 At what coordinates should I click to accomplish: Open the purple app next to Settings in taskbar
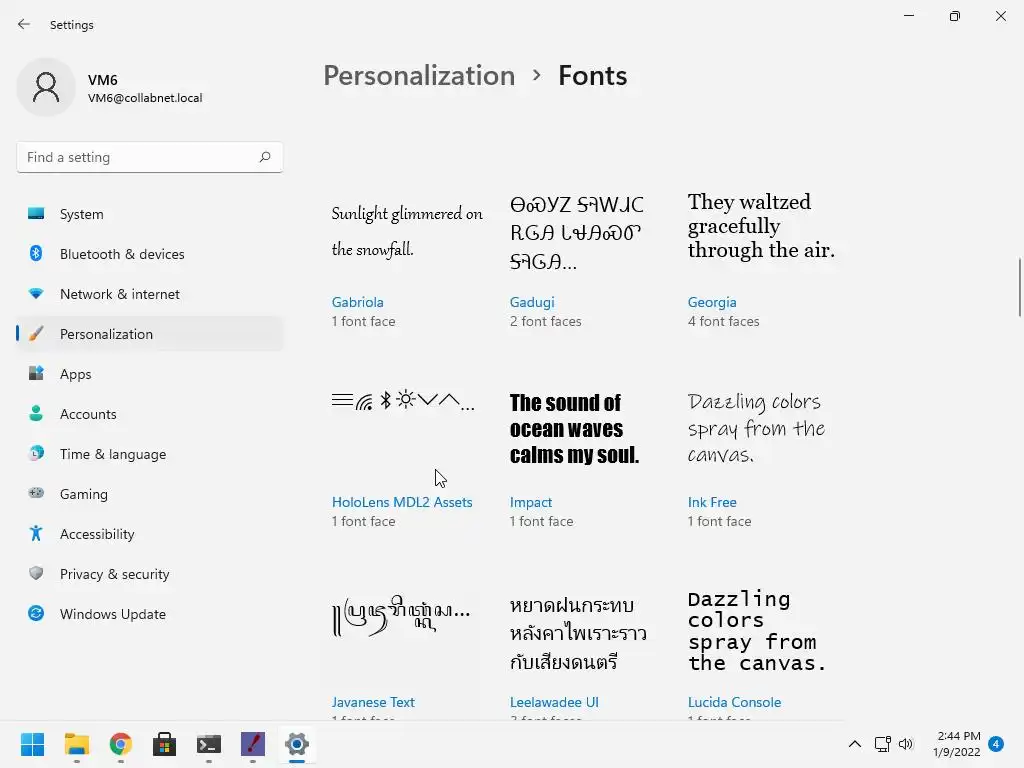point(253,744)
